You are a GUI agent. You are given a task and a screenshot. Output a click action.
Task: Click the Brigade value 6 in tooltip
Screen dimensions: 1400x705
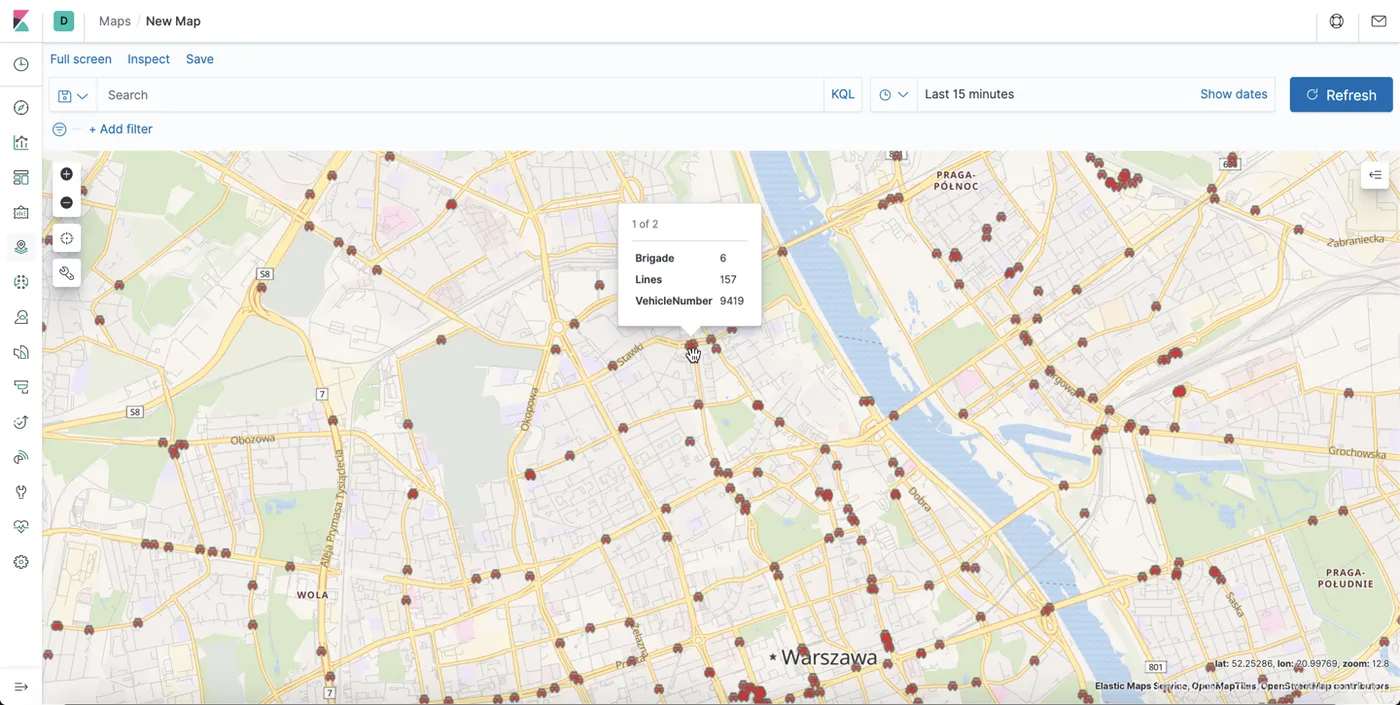click(x=723, y=258)
